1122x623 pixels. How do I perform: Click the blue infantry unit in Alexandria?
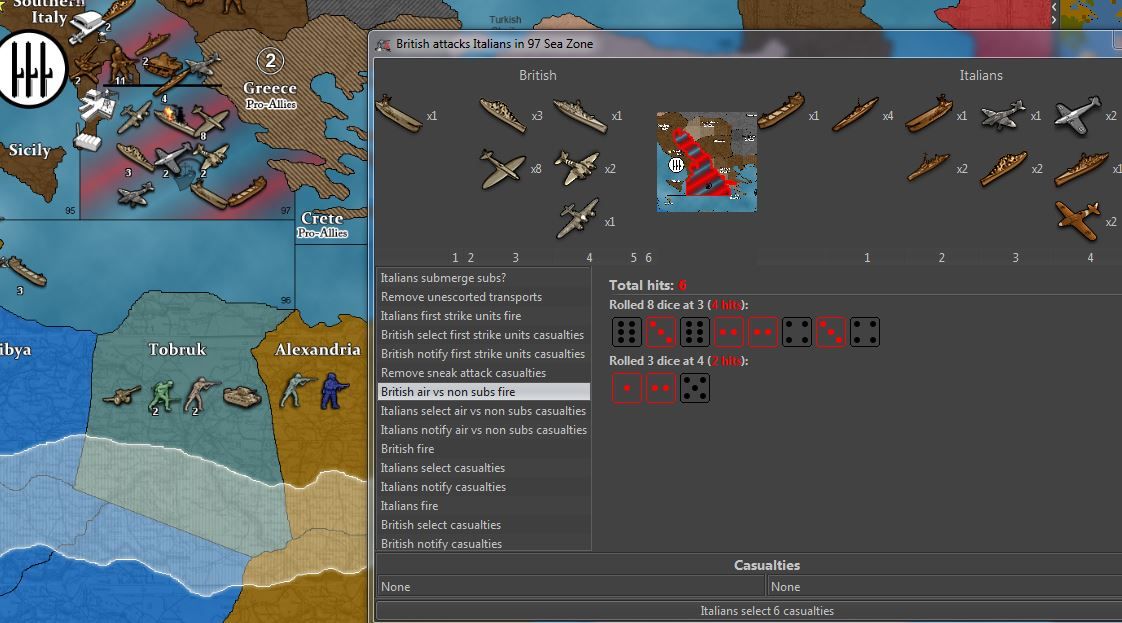click(x=329, y=391)
